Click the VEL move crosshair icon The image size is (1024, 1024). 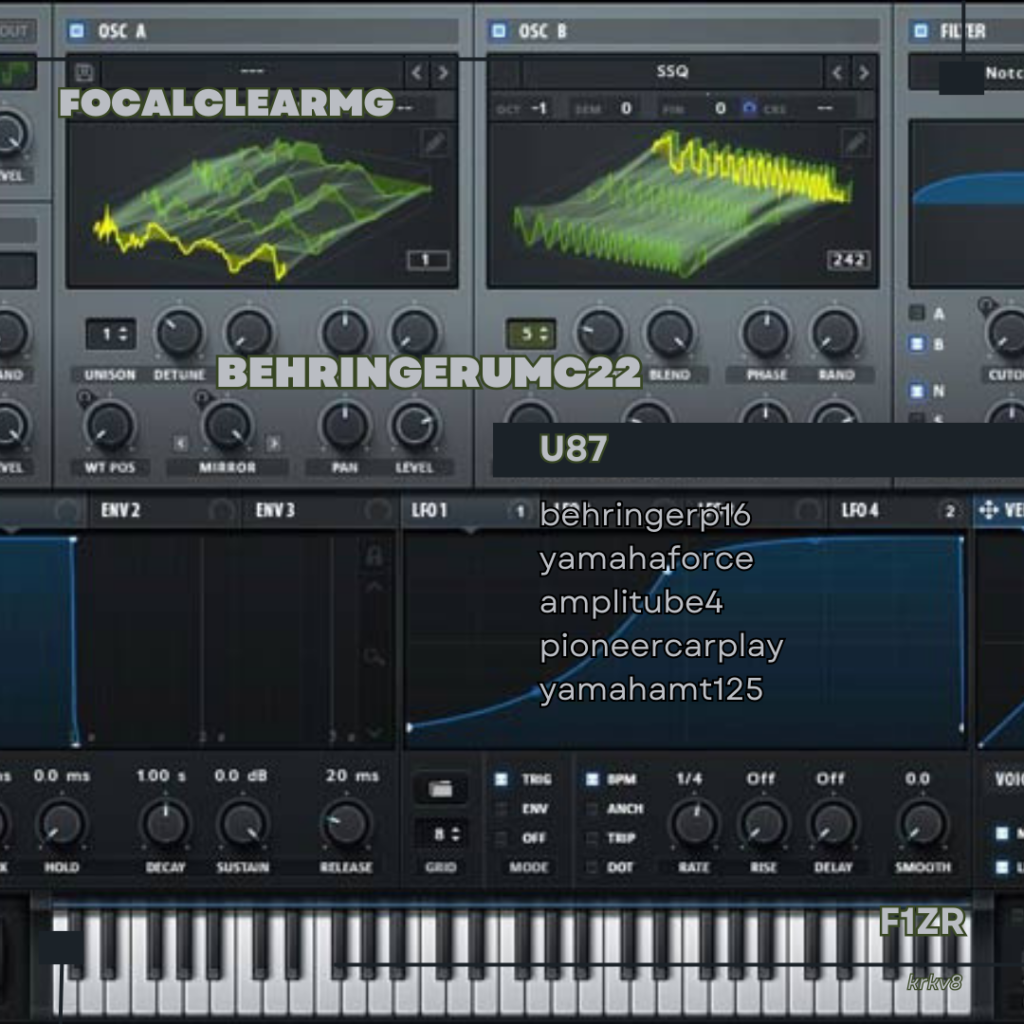tap(988, 510)
